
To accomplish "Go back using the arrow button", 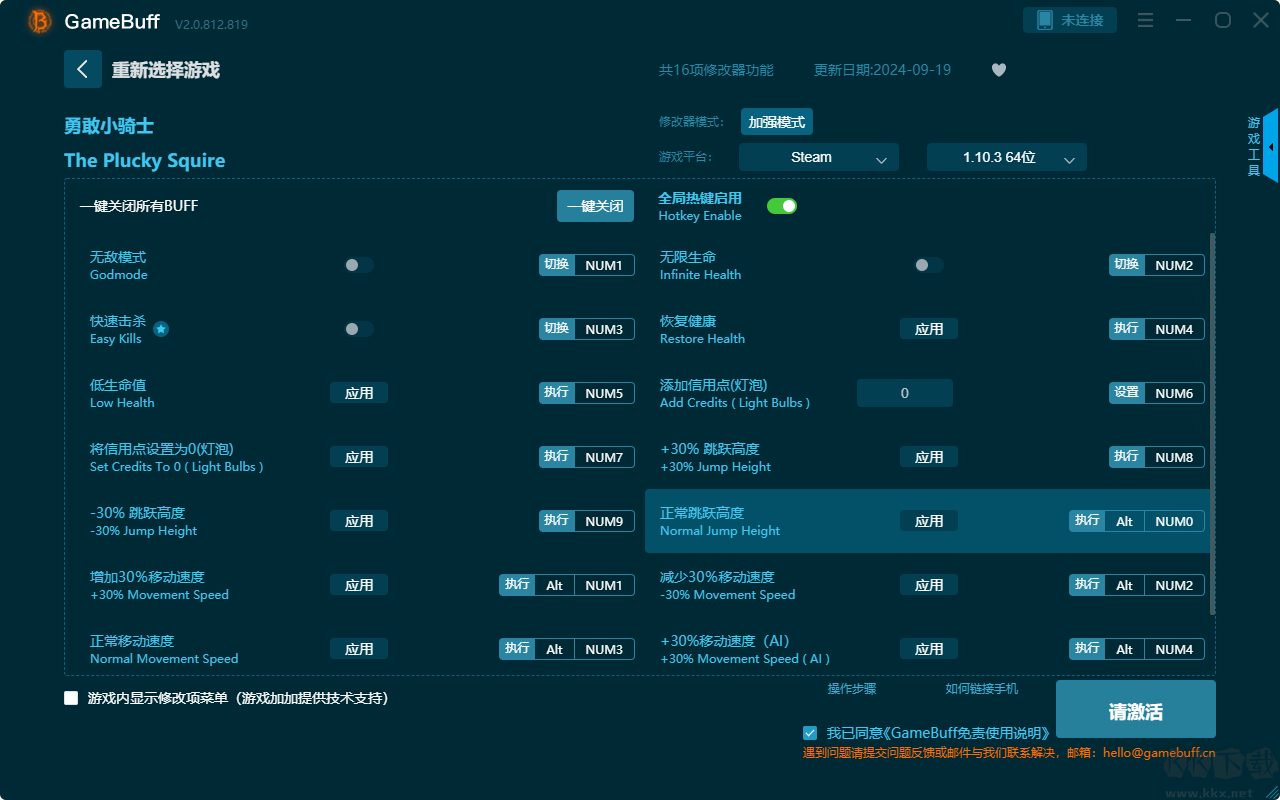I will pyautogui.click(x=83, y=69).
